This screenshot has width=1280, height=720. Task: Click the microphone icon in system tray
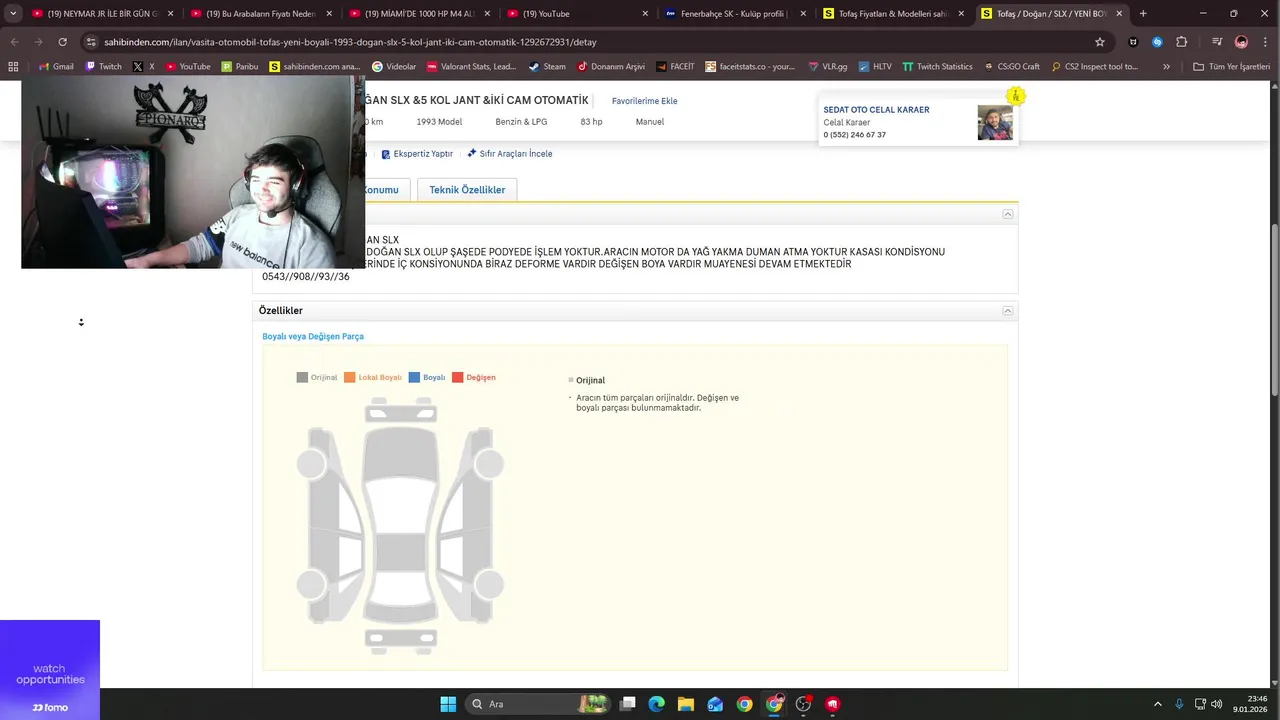point(1179,704)
